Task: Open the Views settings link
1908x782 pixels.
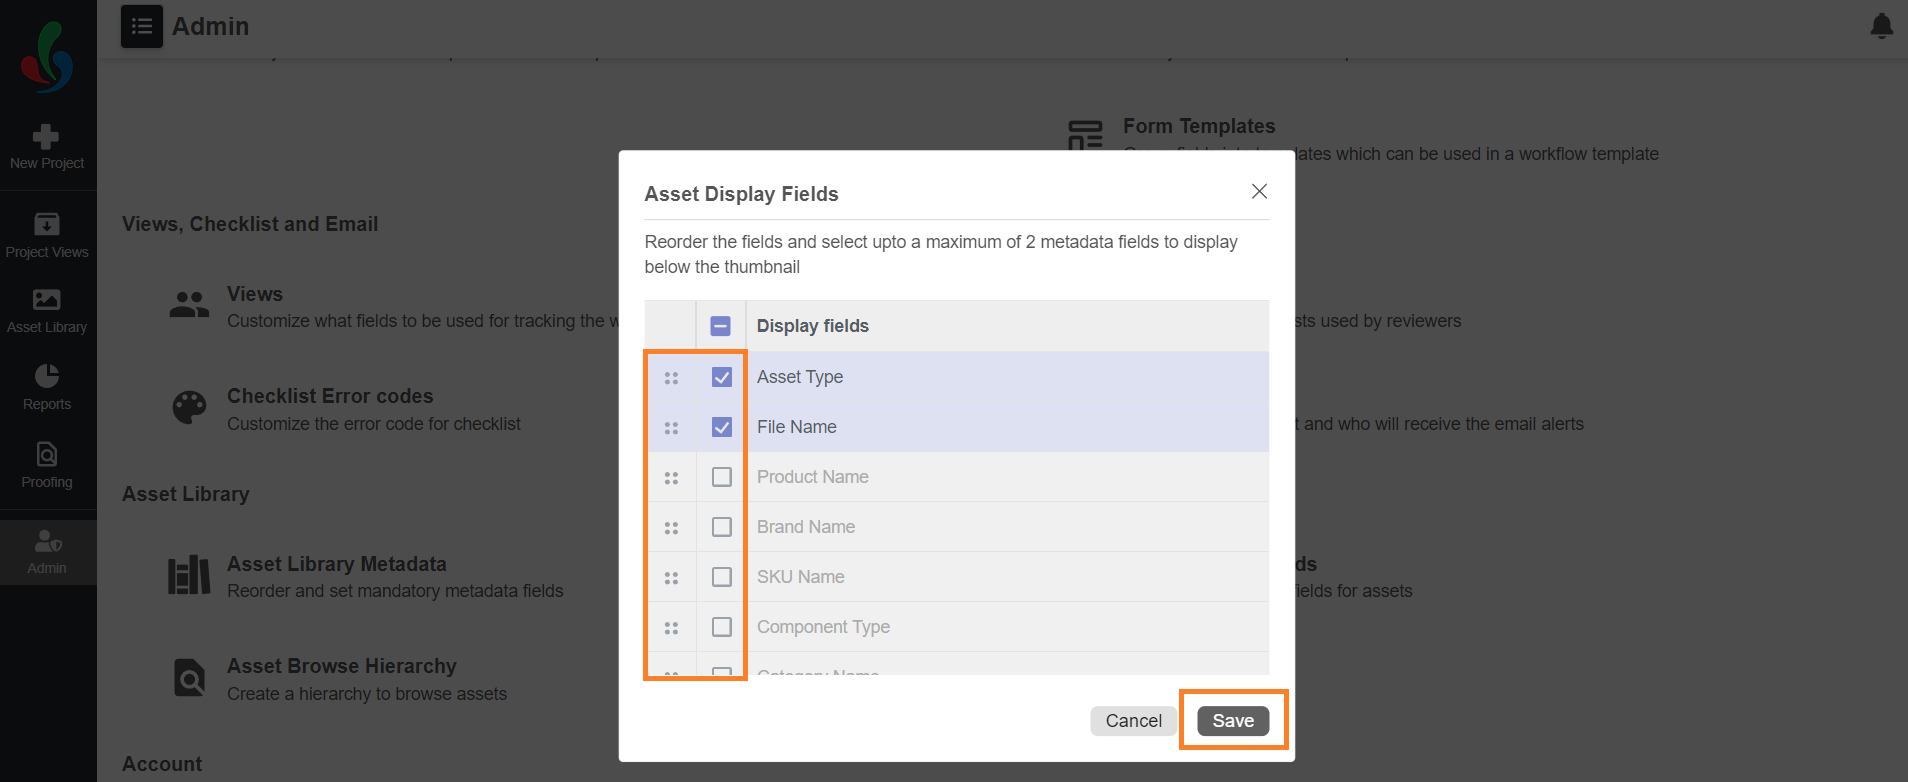Action: (x=255, y=294)
